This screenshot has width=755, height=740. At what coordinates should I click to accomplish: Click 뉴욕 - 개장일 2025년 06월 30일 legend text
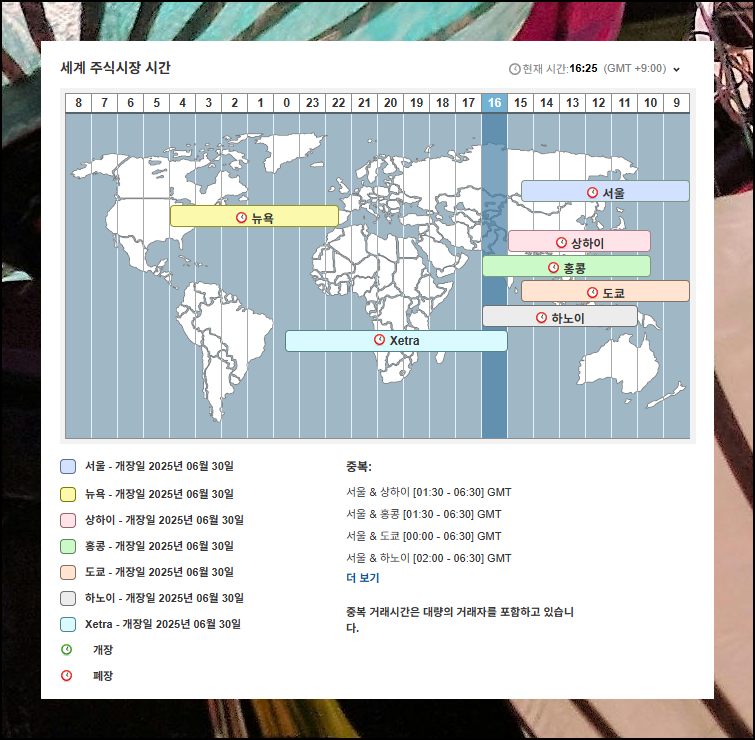tap(159, 494)
